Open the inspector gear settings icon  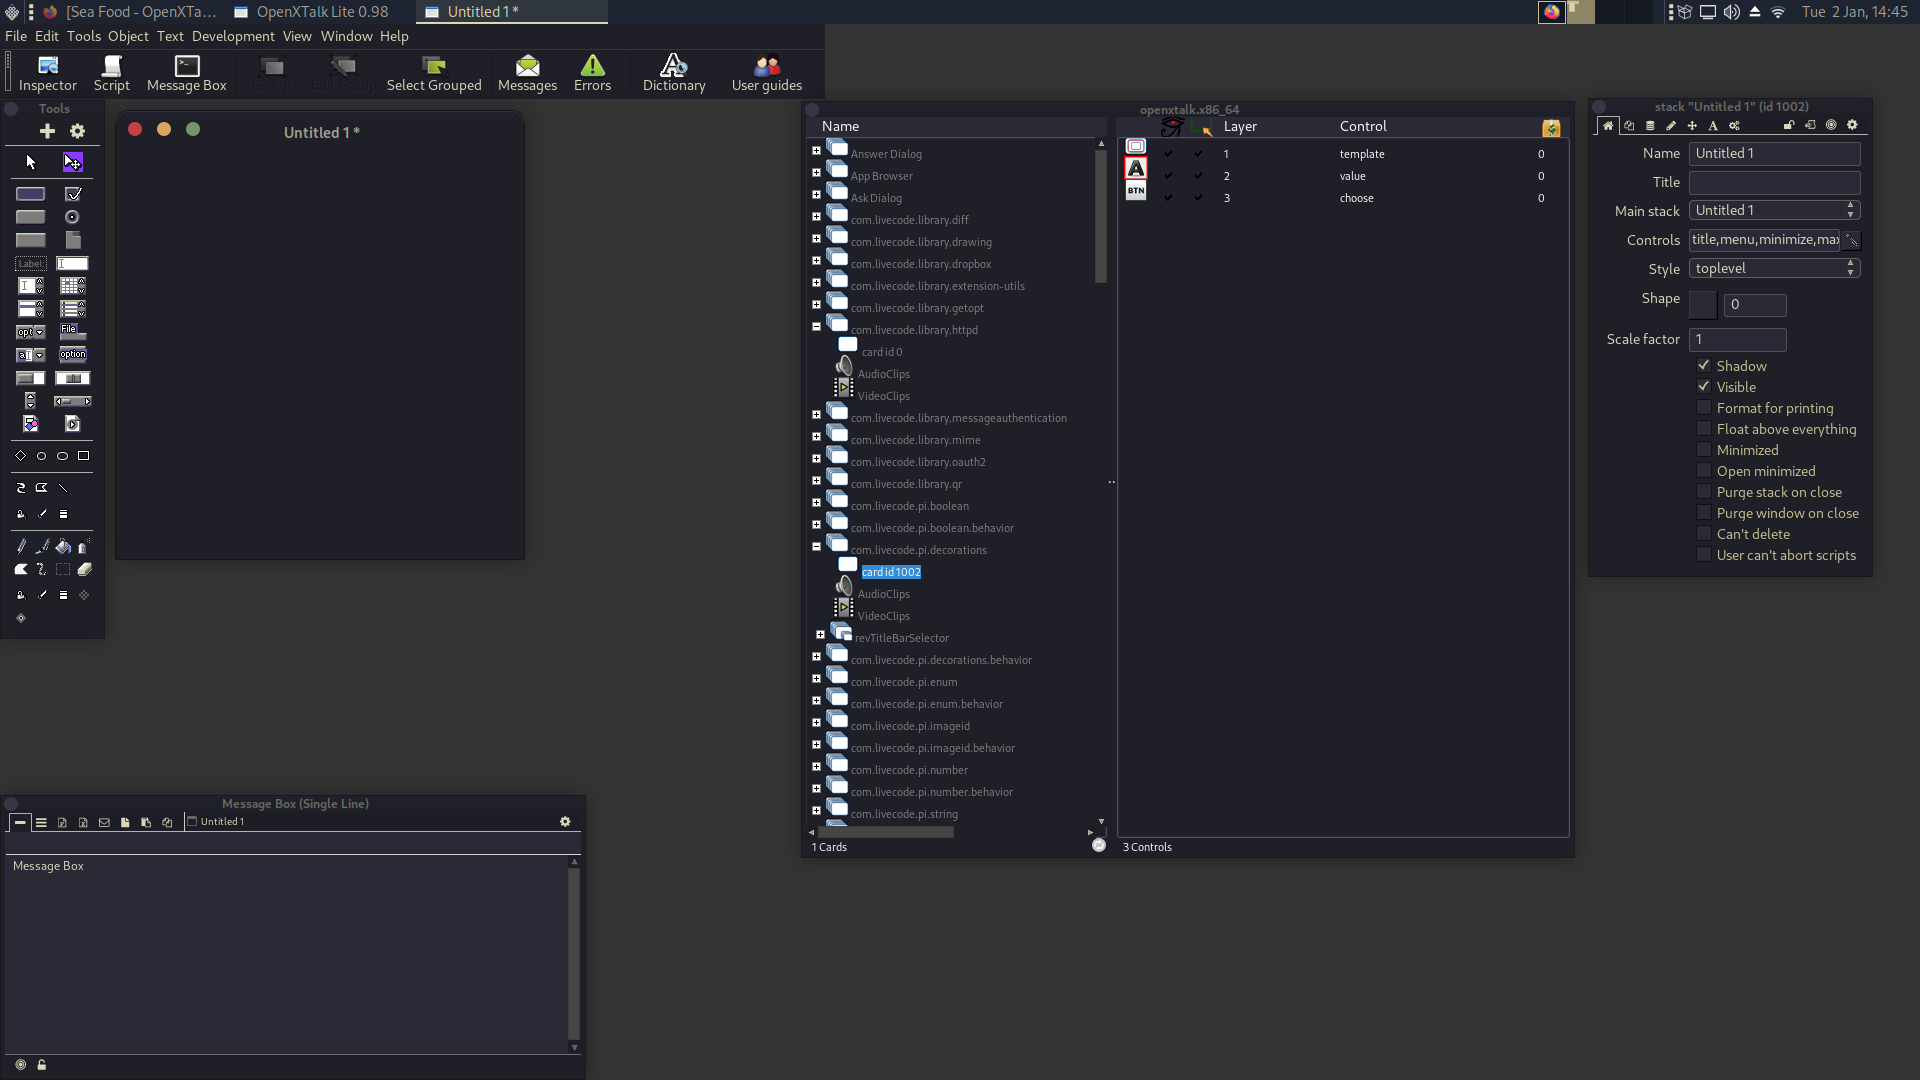(x=1852, y=126)
